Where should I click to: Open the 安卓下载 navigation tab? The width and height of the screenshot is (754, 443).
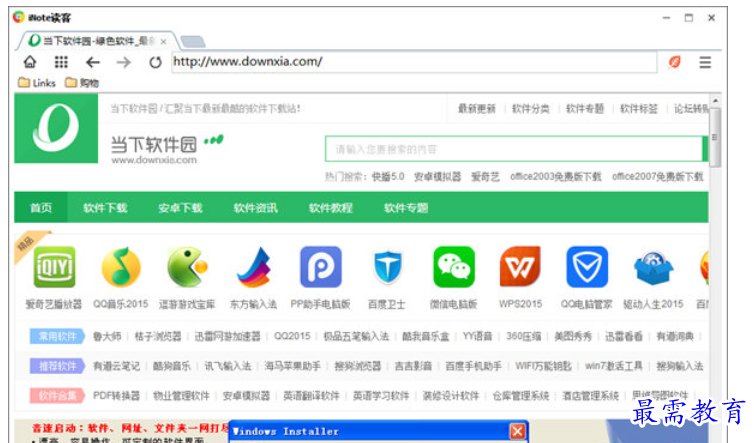(x=180, y=208)
